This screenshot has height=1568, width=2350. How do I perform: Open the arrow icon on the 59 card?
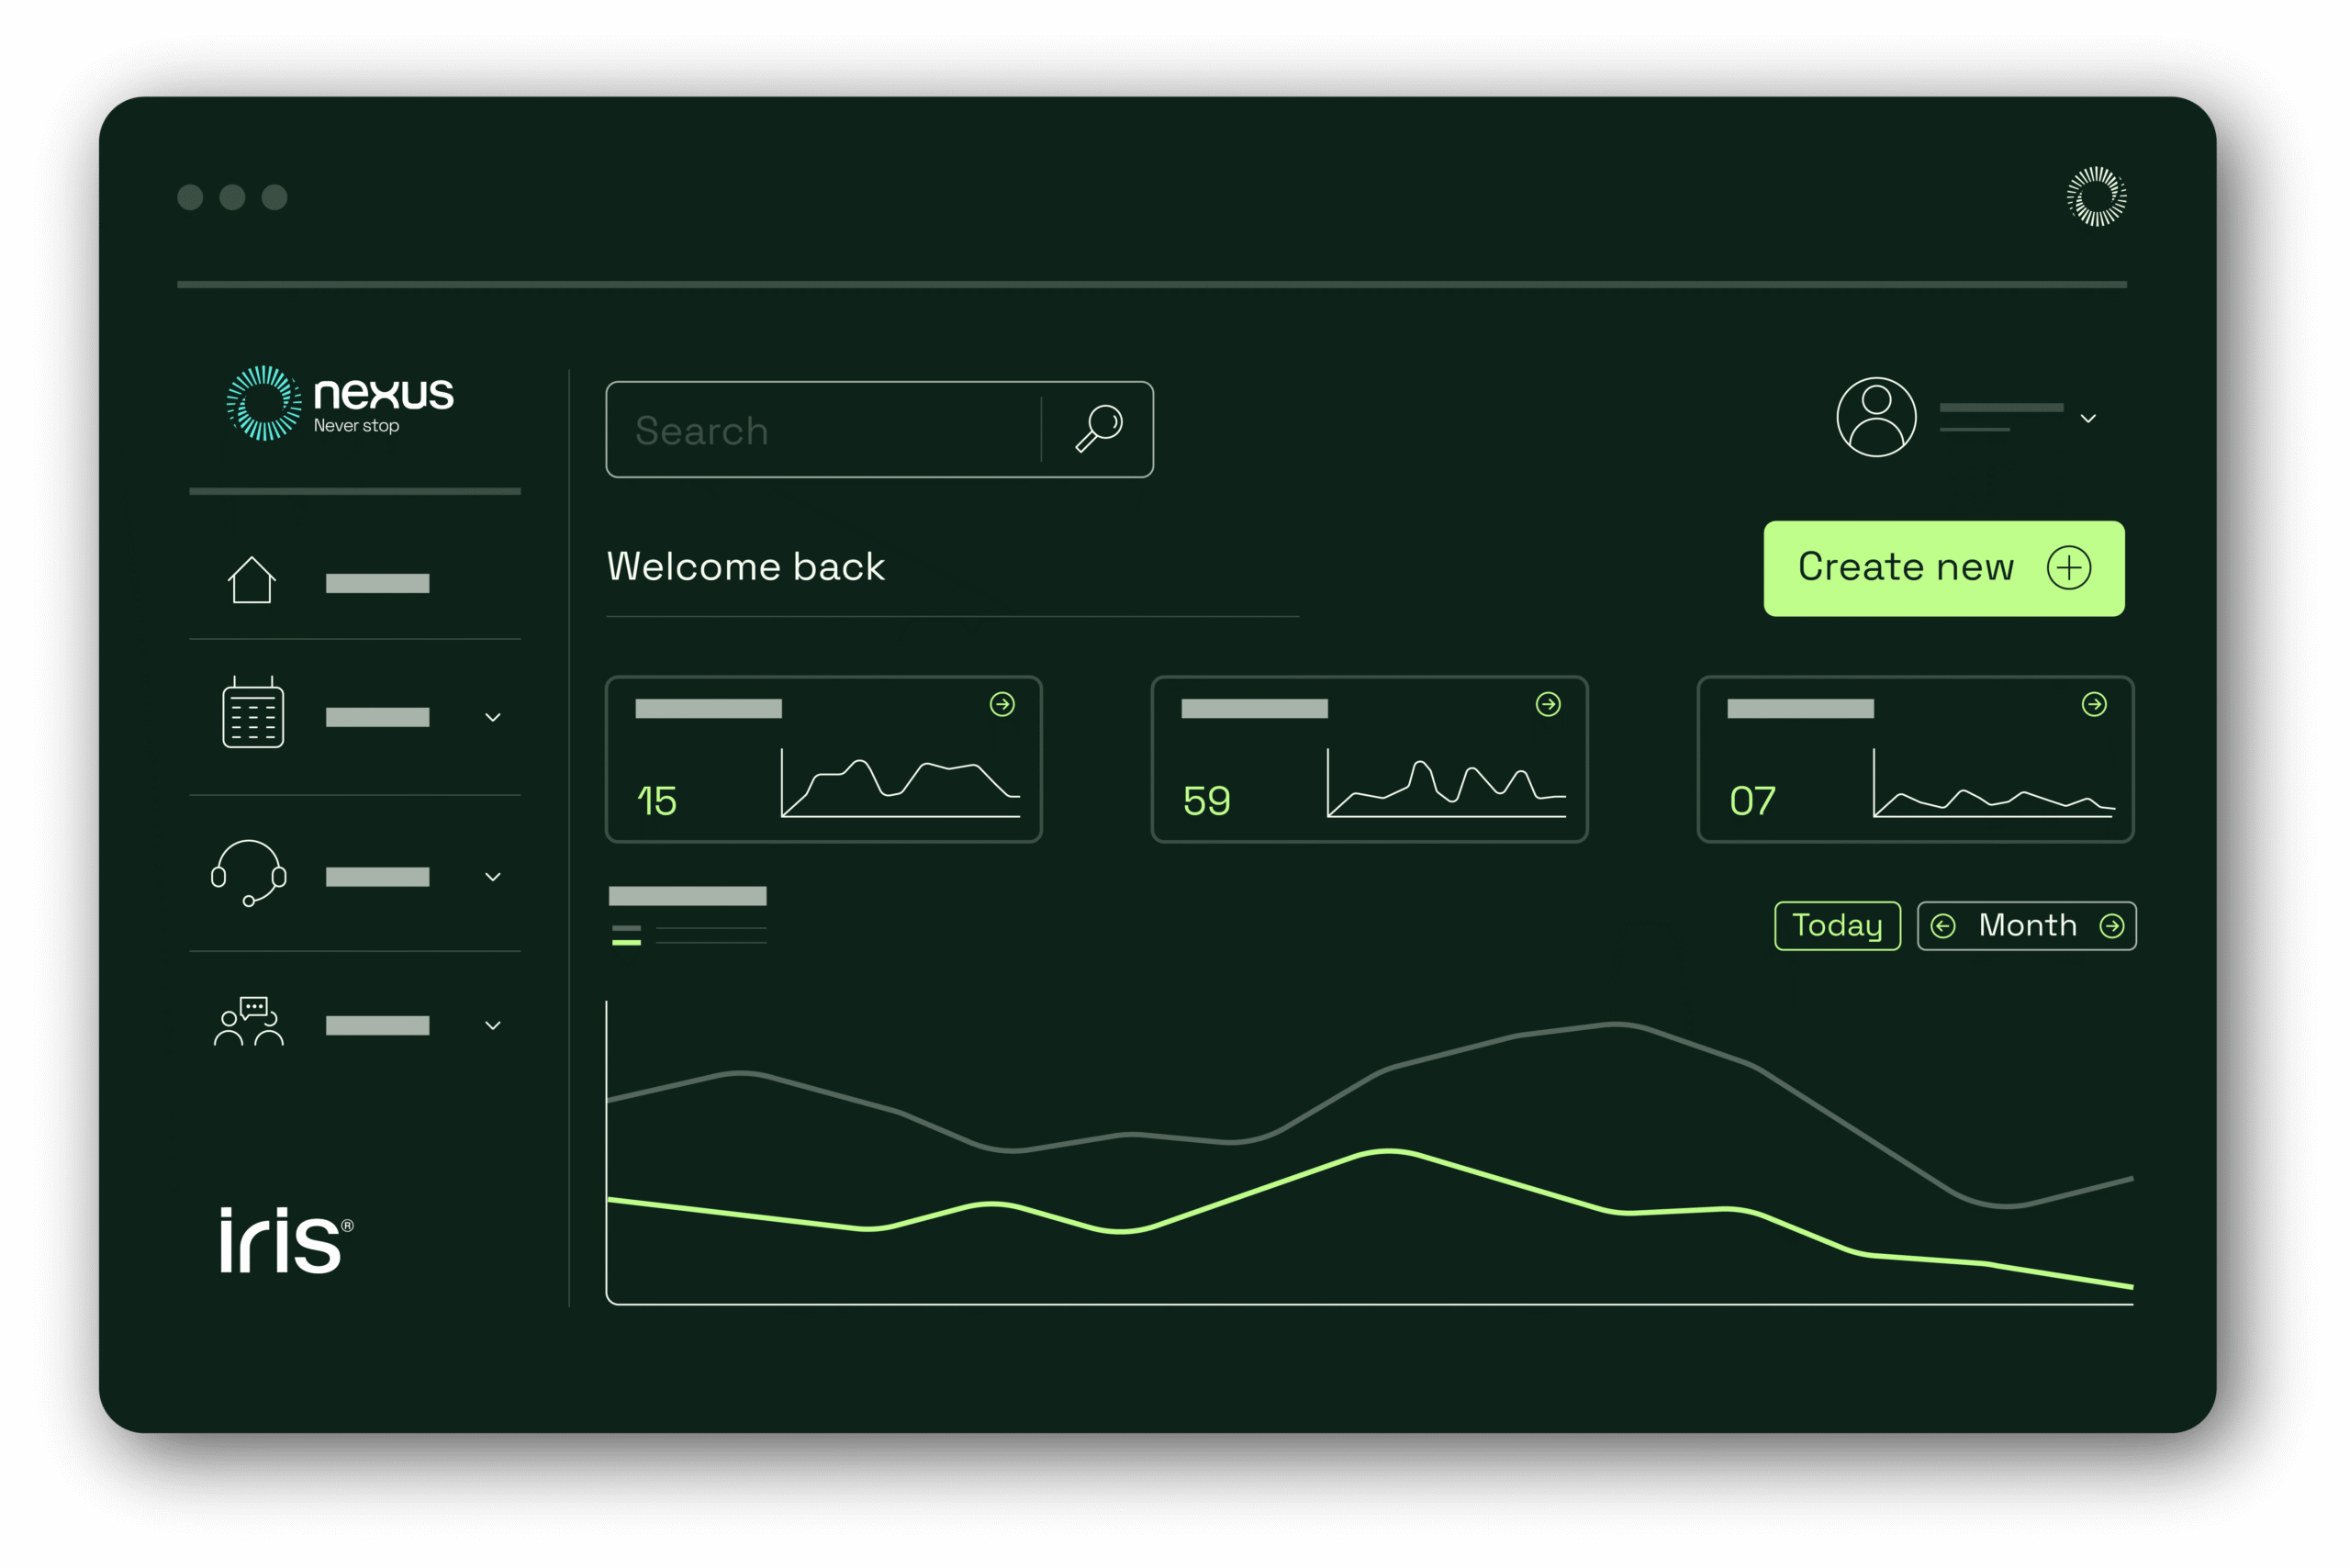[x=1548, y=704]
